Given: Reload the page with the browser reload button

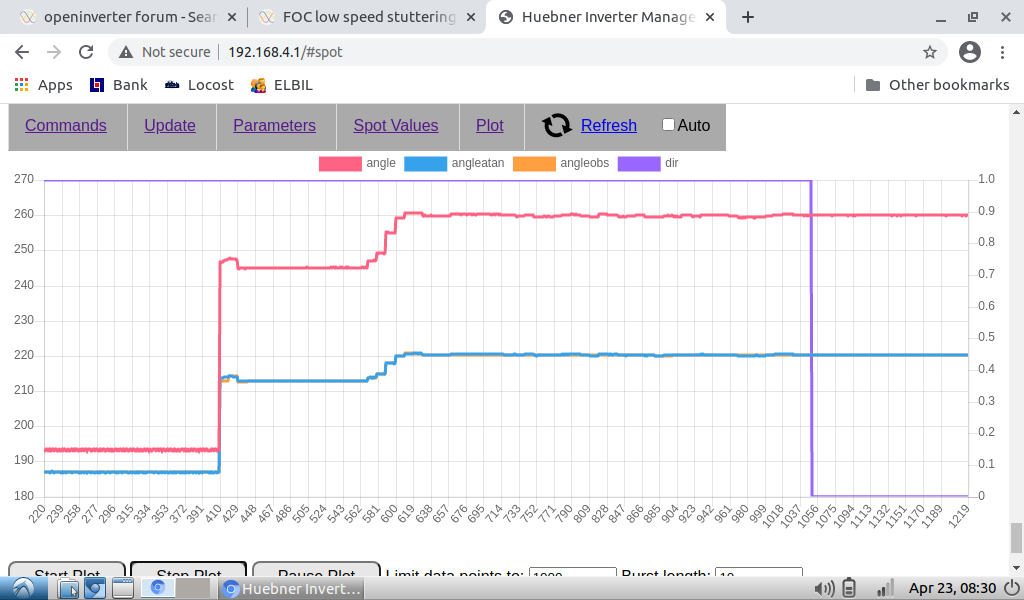Looking at the screenshot, I should (86, 52).
